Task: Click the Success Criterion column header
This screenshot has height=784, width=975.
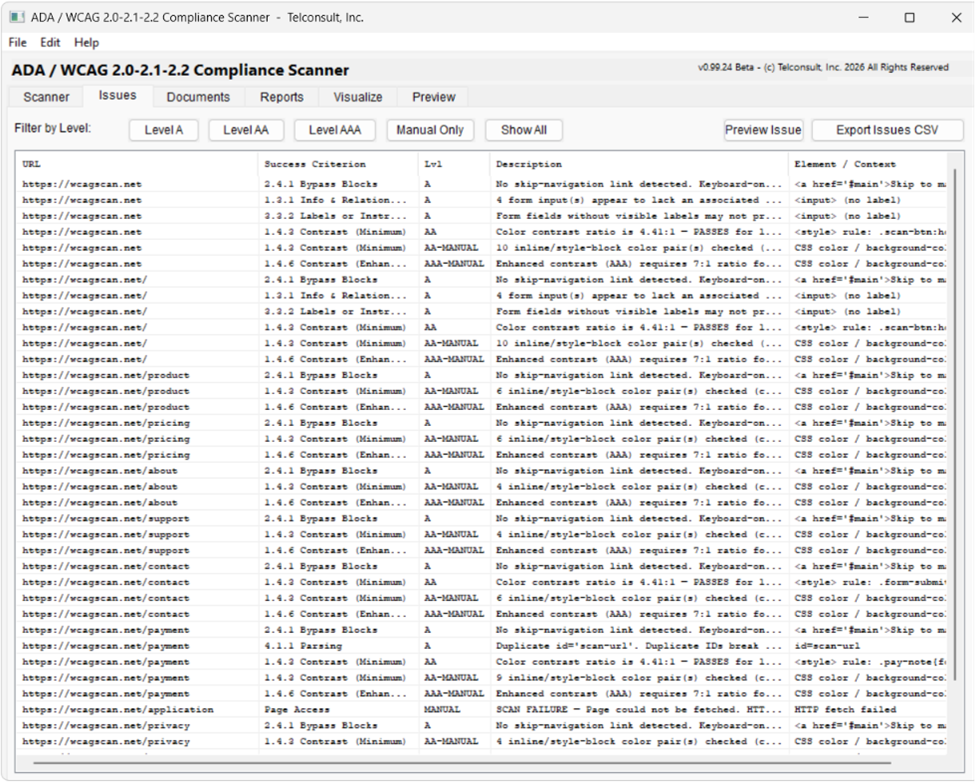Action: point(338,164)
